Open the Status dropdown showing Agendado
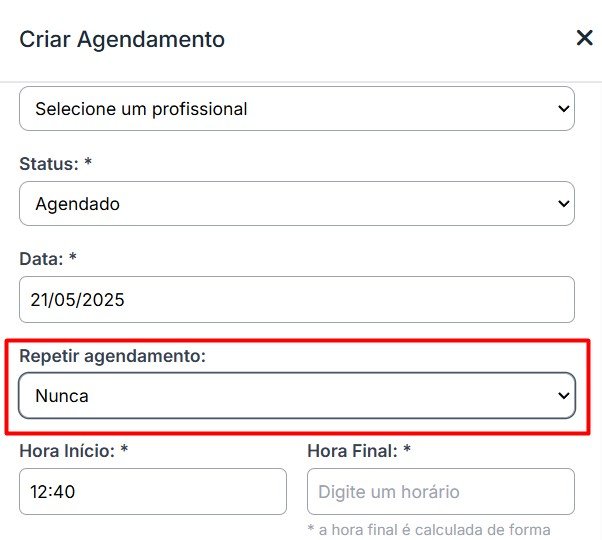Image resolution: width=602 pixels, height=540 pixels. tap(296, 204)
